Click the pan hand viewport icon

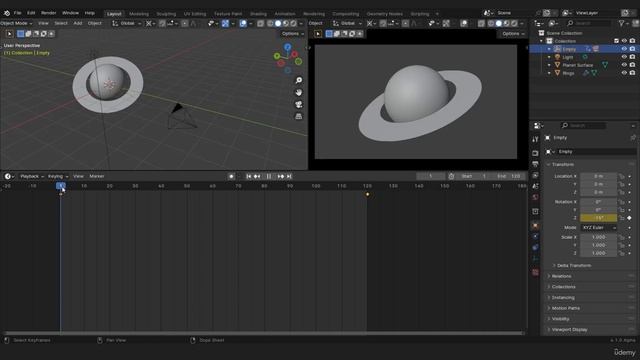pyautogui.click(x=299, y=92)
